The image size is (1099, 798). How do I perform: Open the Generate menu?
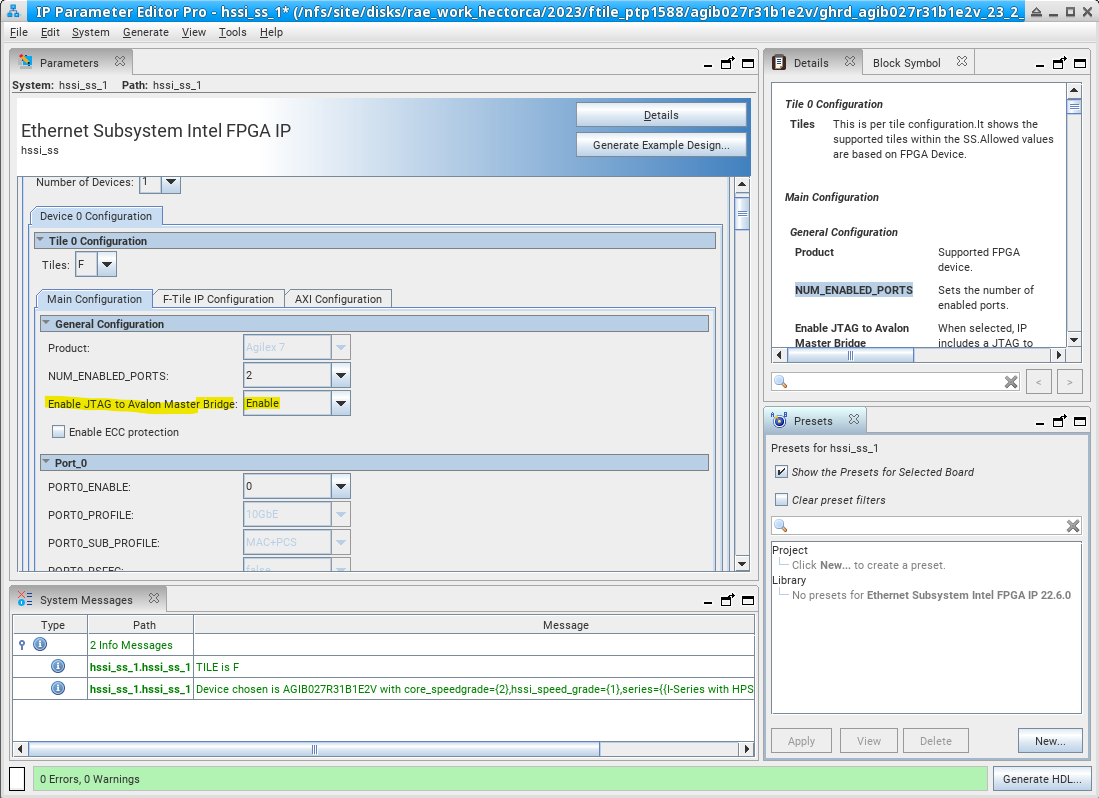point(145,32)
